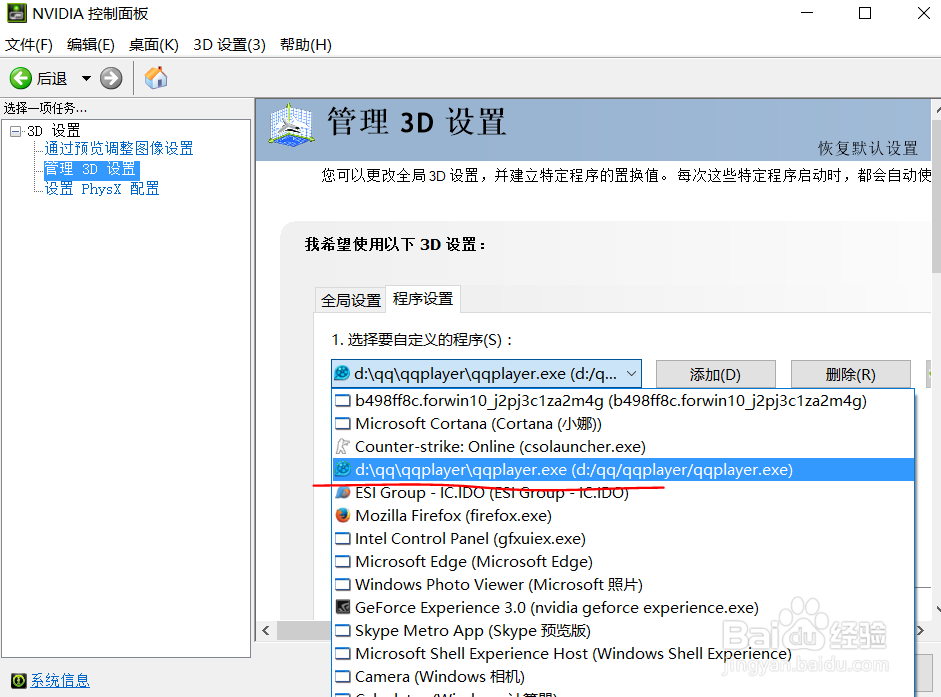Collapse the program selection combo box arrow
This screenshot has height=697, width=941.
point(631,373)
